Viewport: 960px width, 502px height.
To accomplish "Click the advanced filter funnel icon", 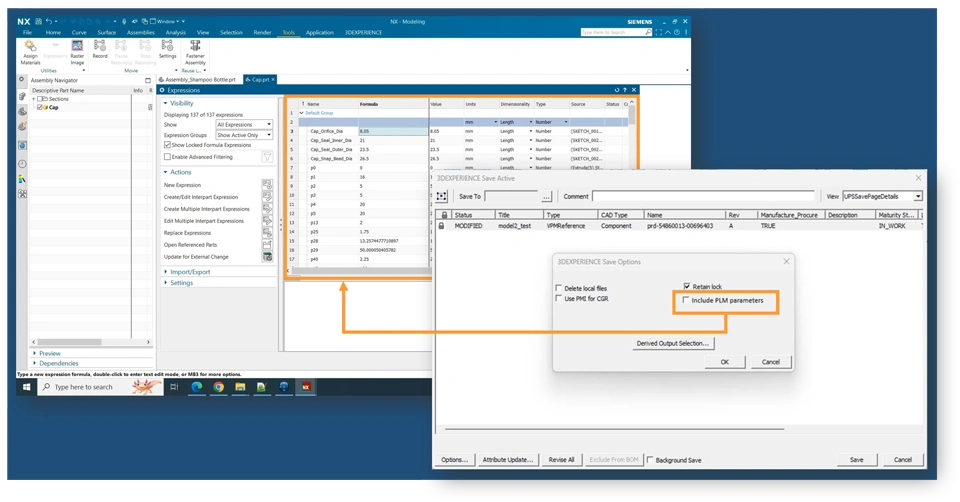I will pos(268,157).
